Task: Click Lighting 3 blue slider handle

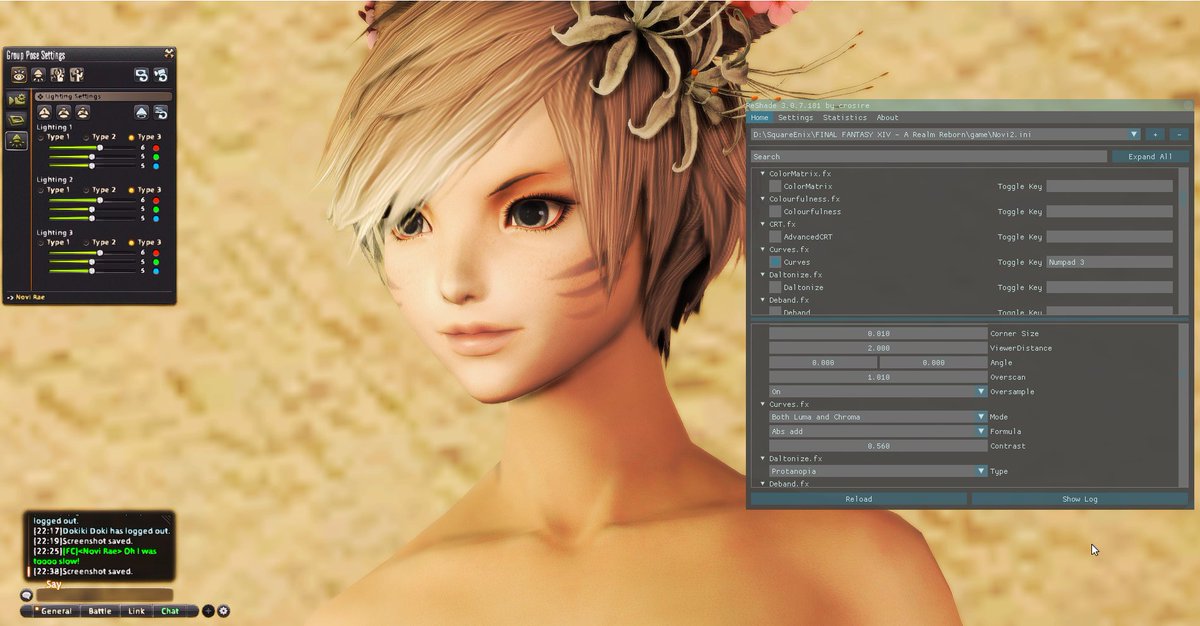Action: tap(93, 270)
